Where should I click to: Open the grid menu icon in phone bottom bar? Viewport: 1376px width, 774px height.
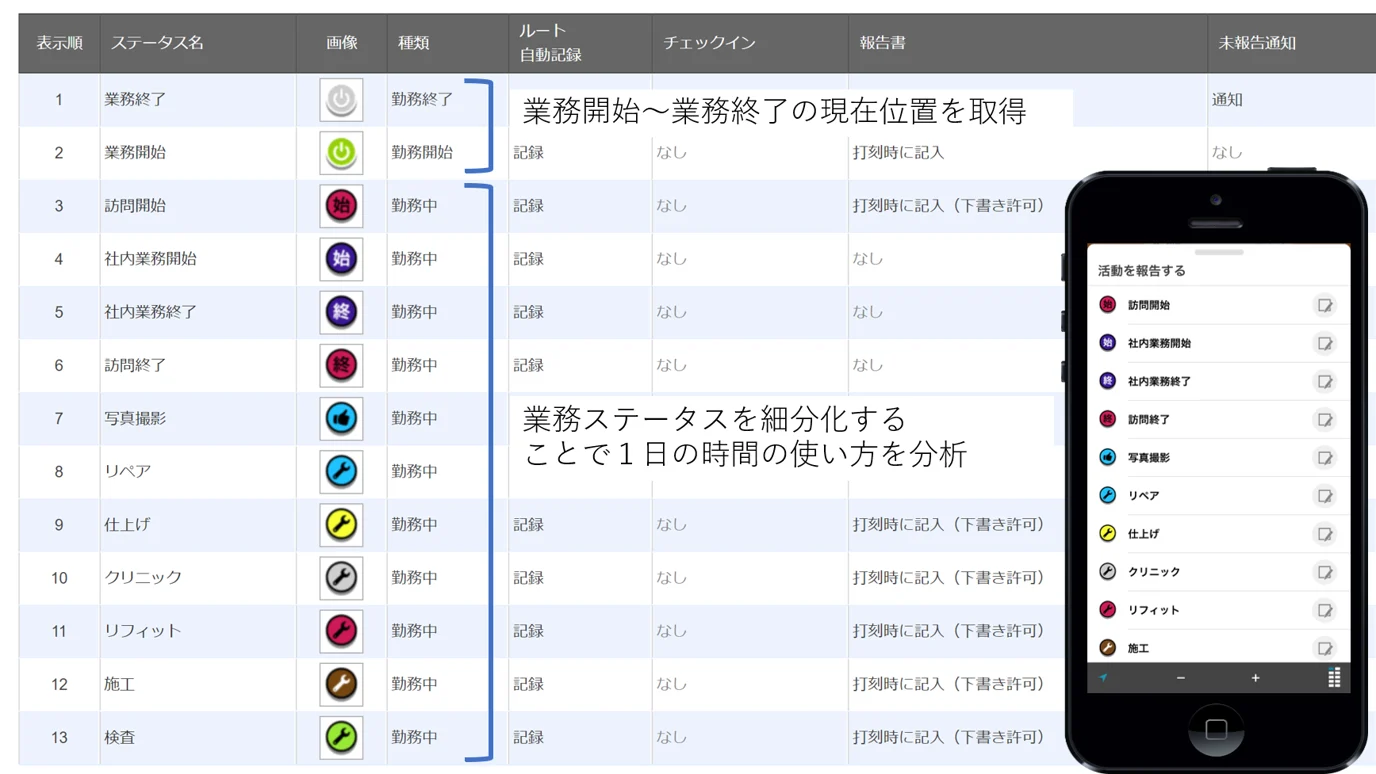pyautogui.click(x=1334, y=677)
